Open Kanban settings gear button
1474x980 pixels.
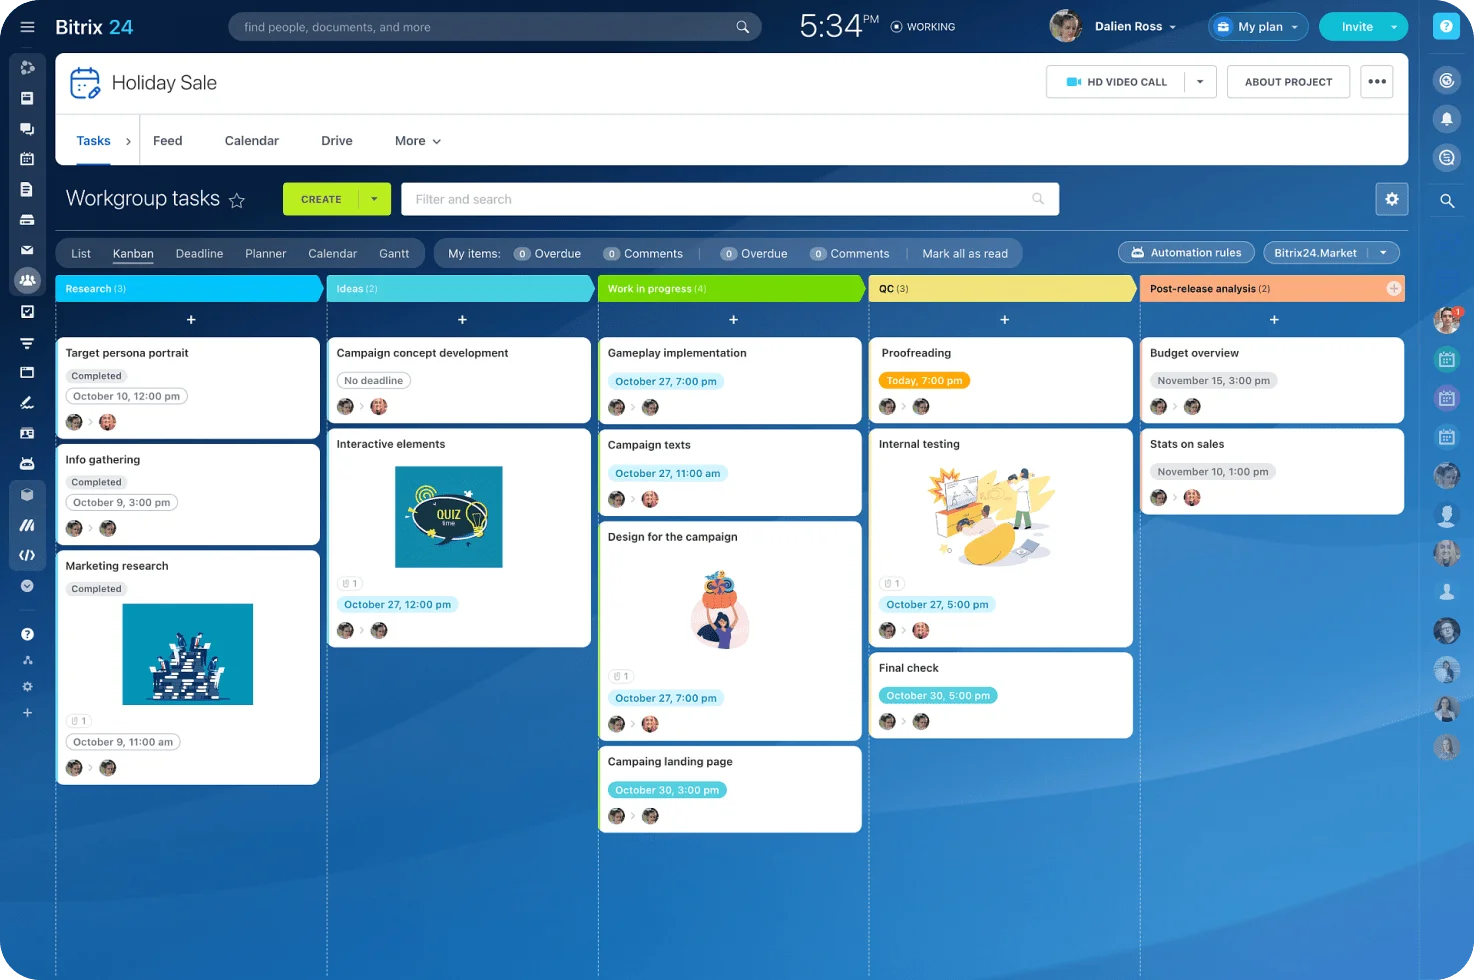pyautogui.click(x=1391, y=199)
